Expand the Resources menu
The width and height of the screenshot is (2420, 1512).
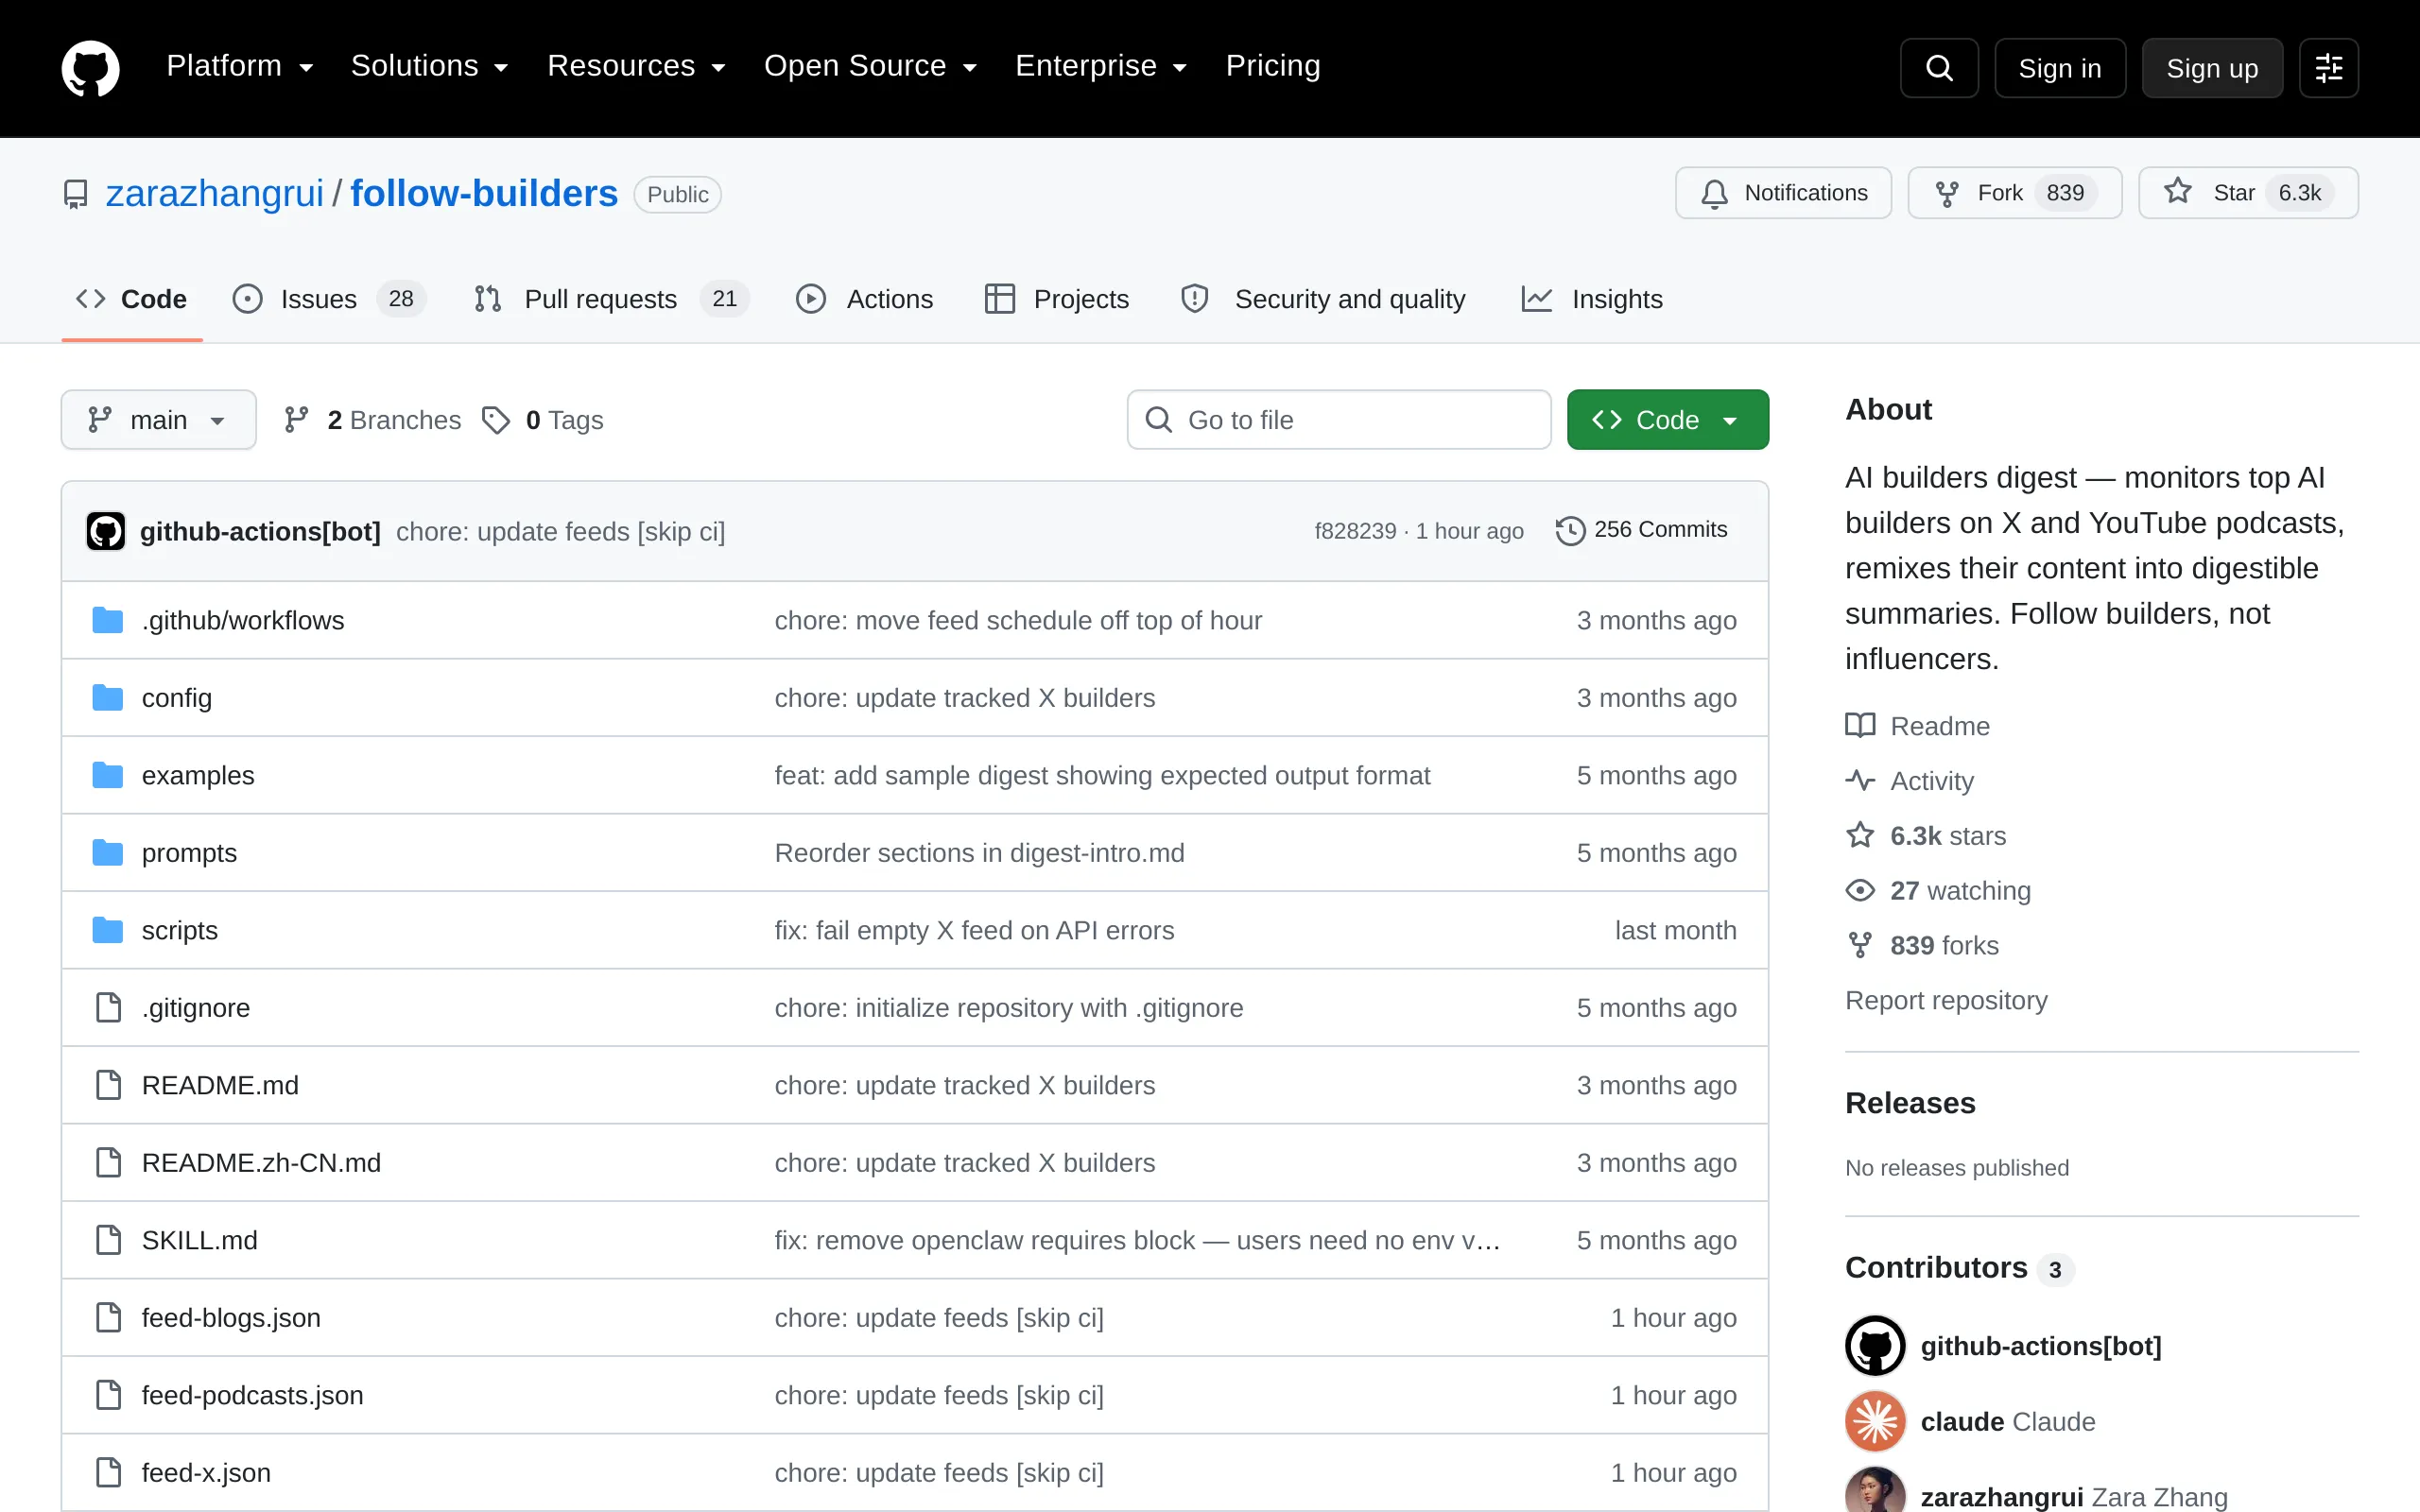tap(636, 66)
